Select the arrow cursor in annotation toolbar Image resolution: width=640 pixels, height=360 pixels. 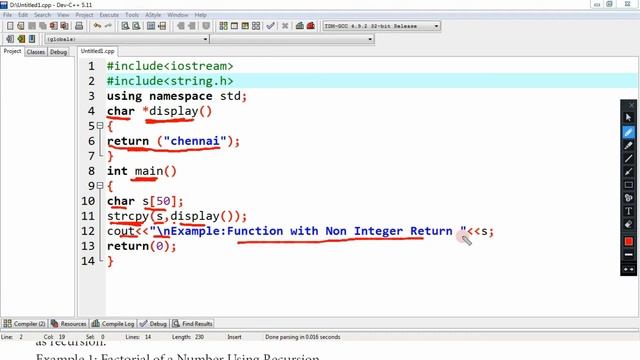click(629, 118)
